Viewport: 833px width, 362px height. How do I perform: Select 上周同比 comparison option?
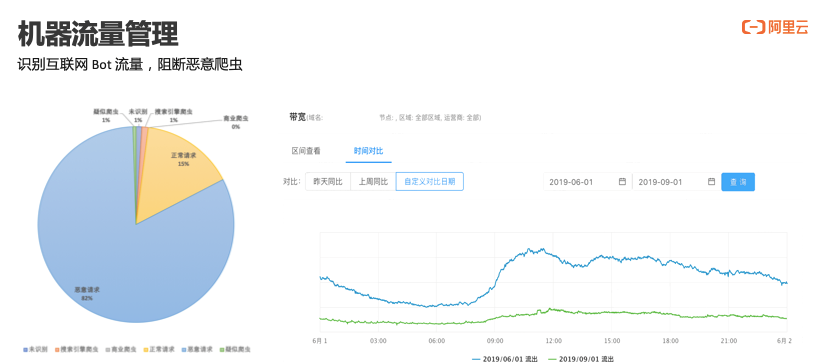coord(373,181)
